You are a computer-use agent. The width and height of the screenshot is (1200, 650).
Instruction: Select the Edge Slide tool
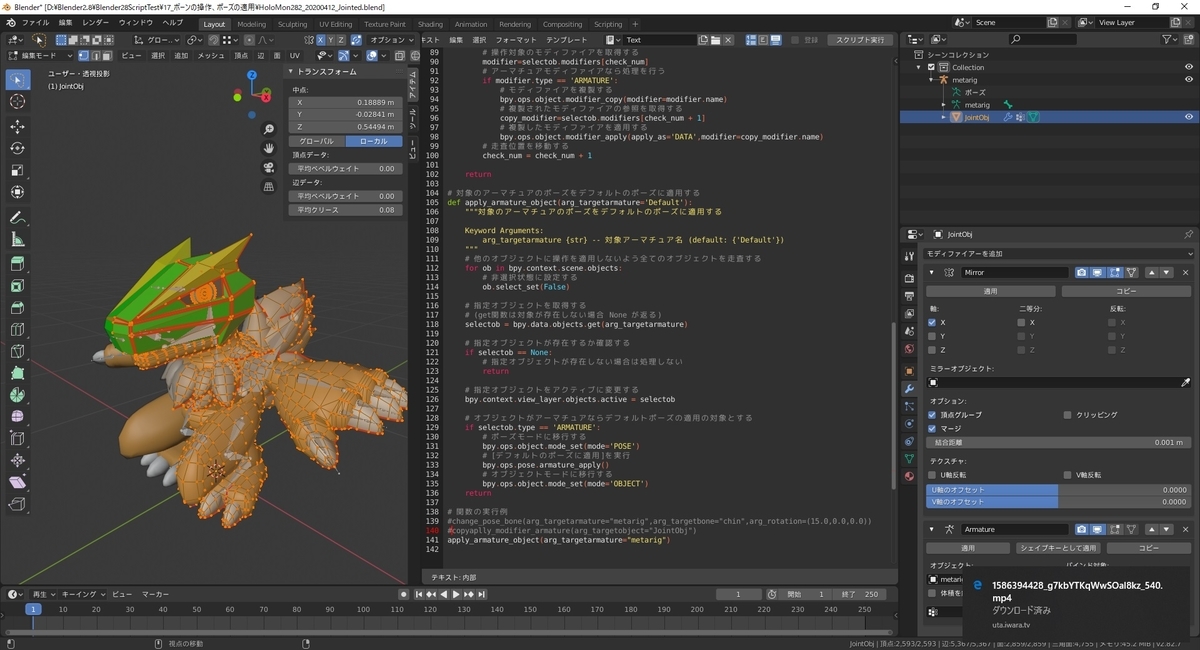(x=17, y=438)
